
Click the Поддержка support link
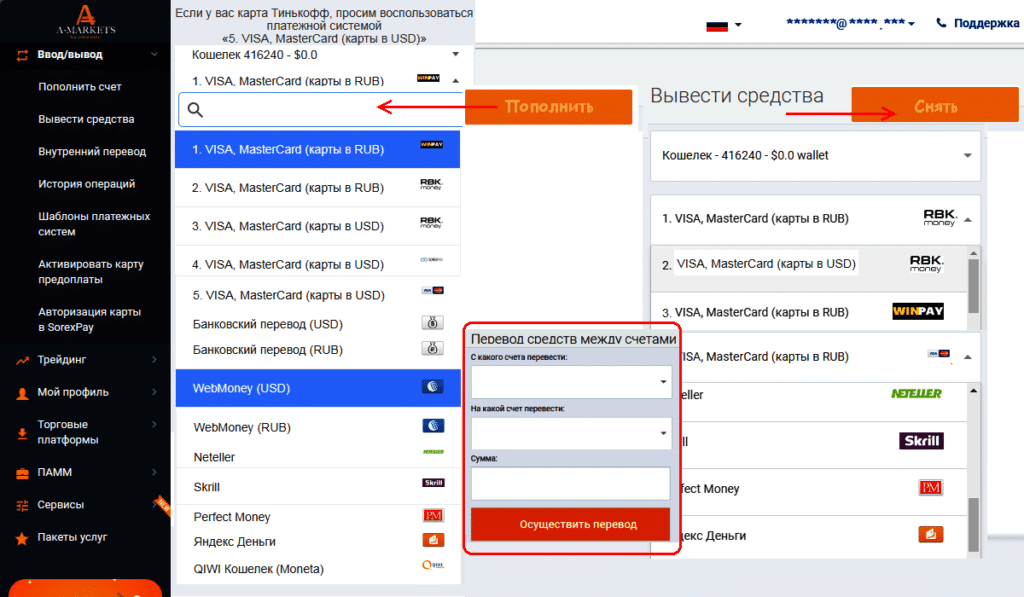(986, 23)
